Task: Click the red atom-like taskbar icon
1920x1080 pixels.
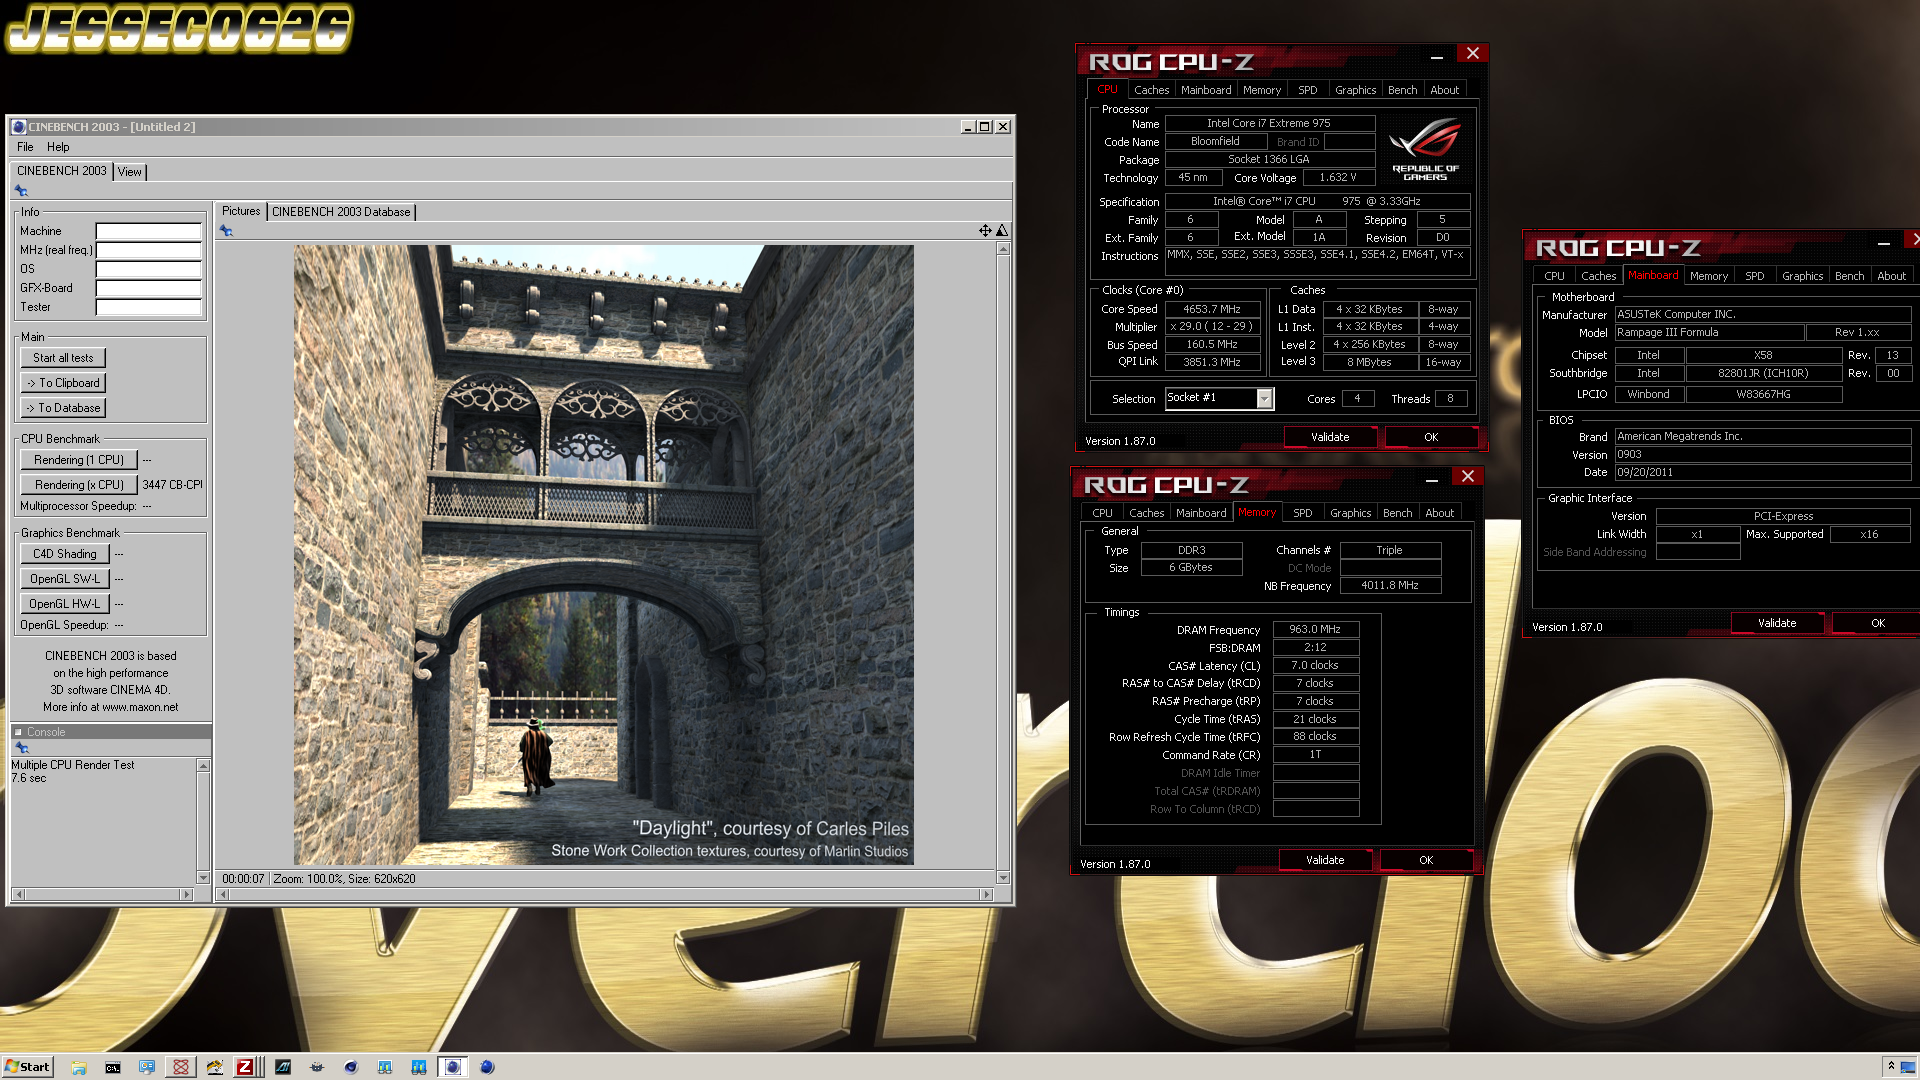Action: tap(181, 1067)
